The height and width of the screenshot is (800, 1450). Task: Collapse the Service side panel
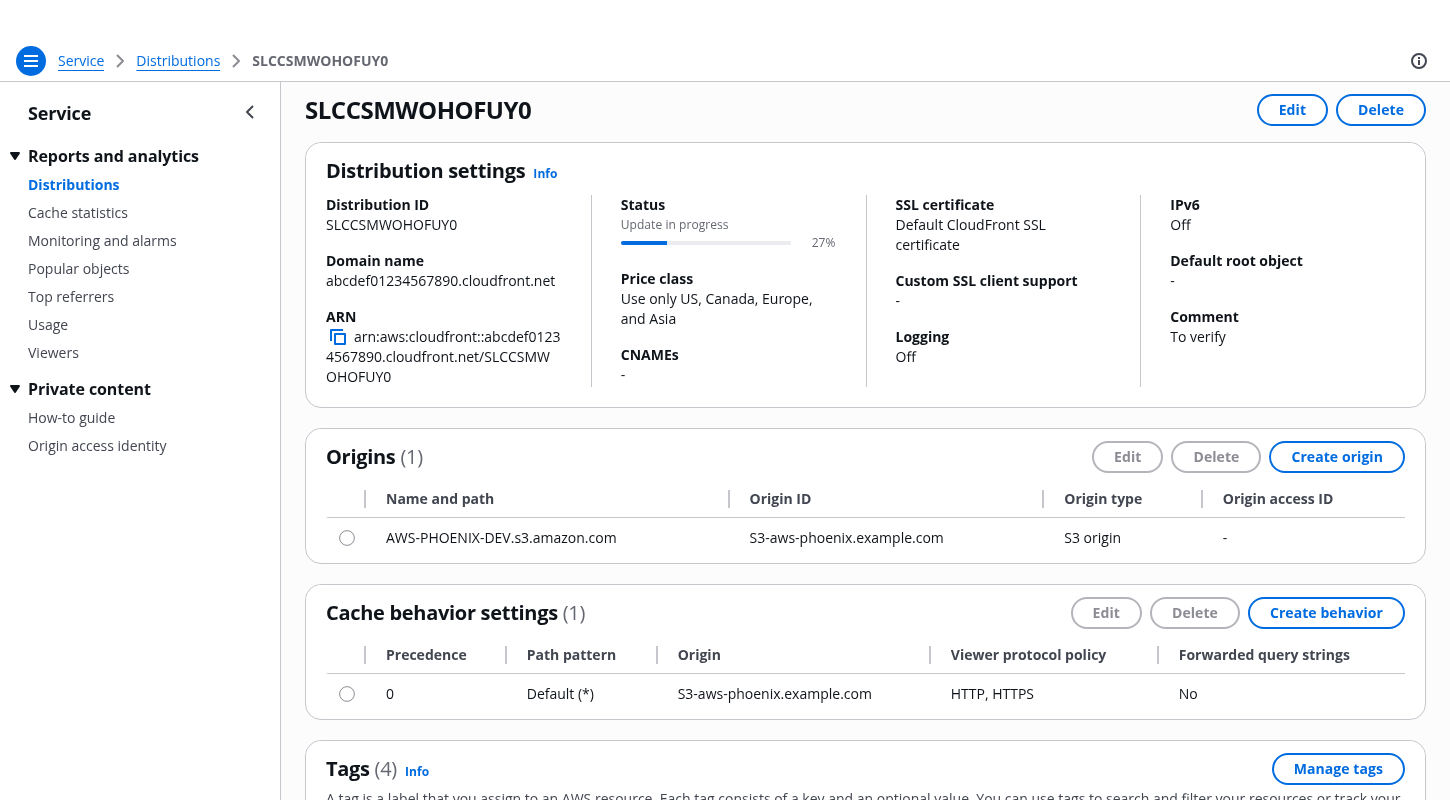point(250,113)
